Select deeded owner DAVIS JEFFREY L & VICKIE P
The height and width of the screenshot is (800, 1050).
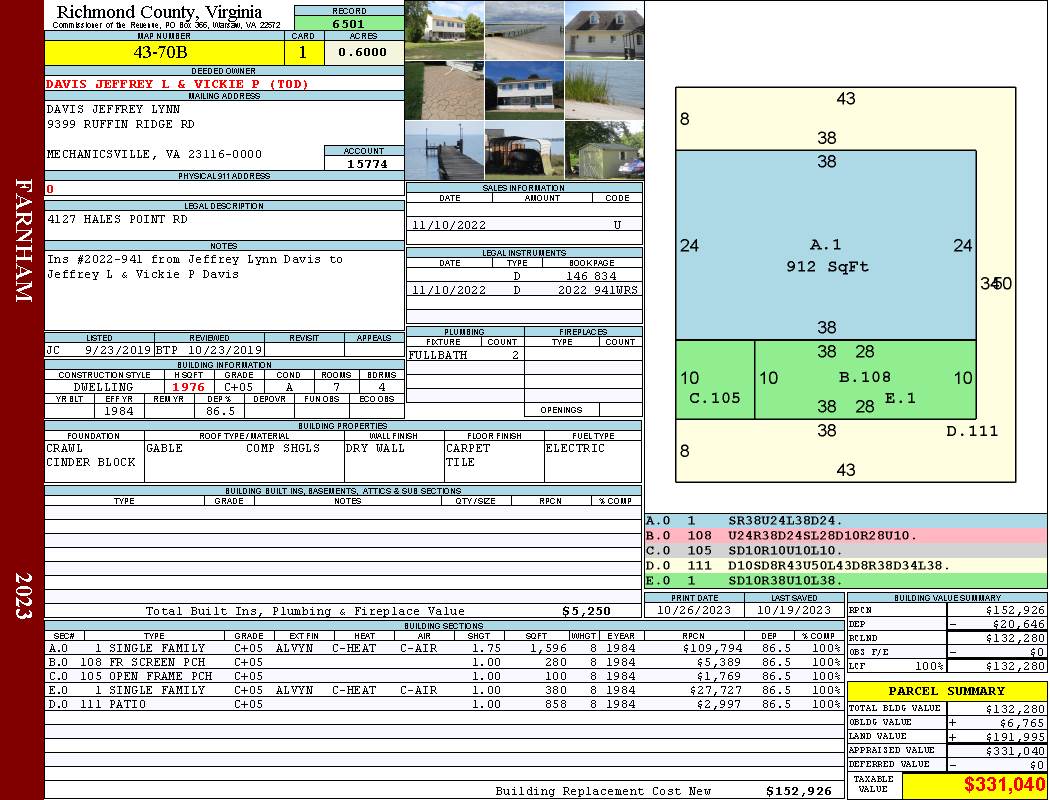point(177,84)
